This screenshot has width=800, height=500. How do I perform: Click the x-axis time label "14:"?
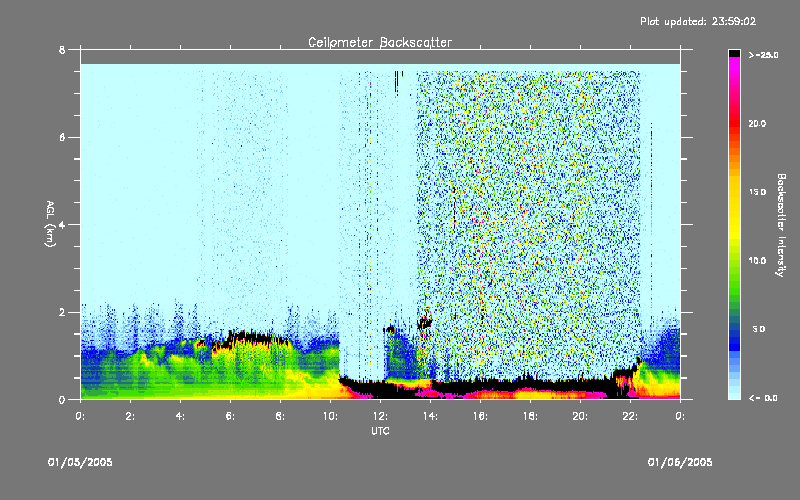click(x=430, y=416)
